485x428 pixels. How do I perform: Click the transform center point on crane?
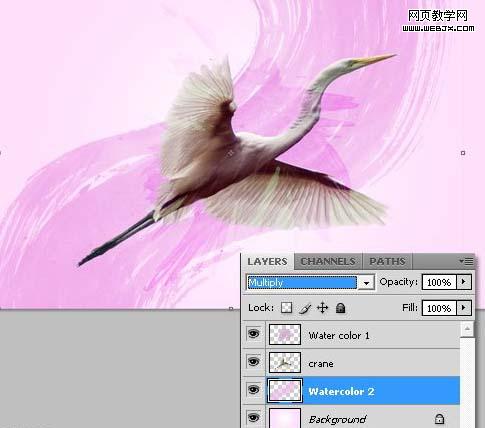[x=230, y=153]
